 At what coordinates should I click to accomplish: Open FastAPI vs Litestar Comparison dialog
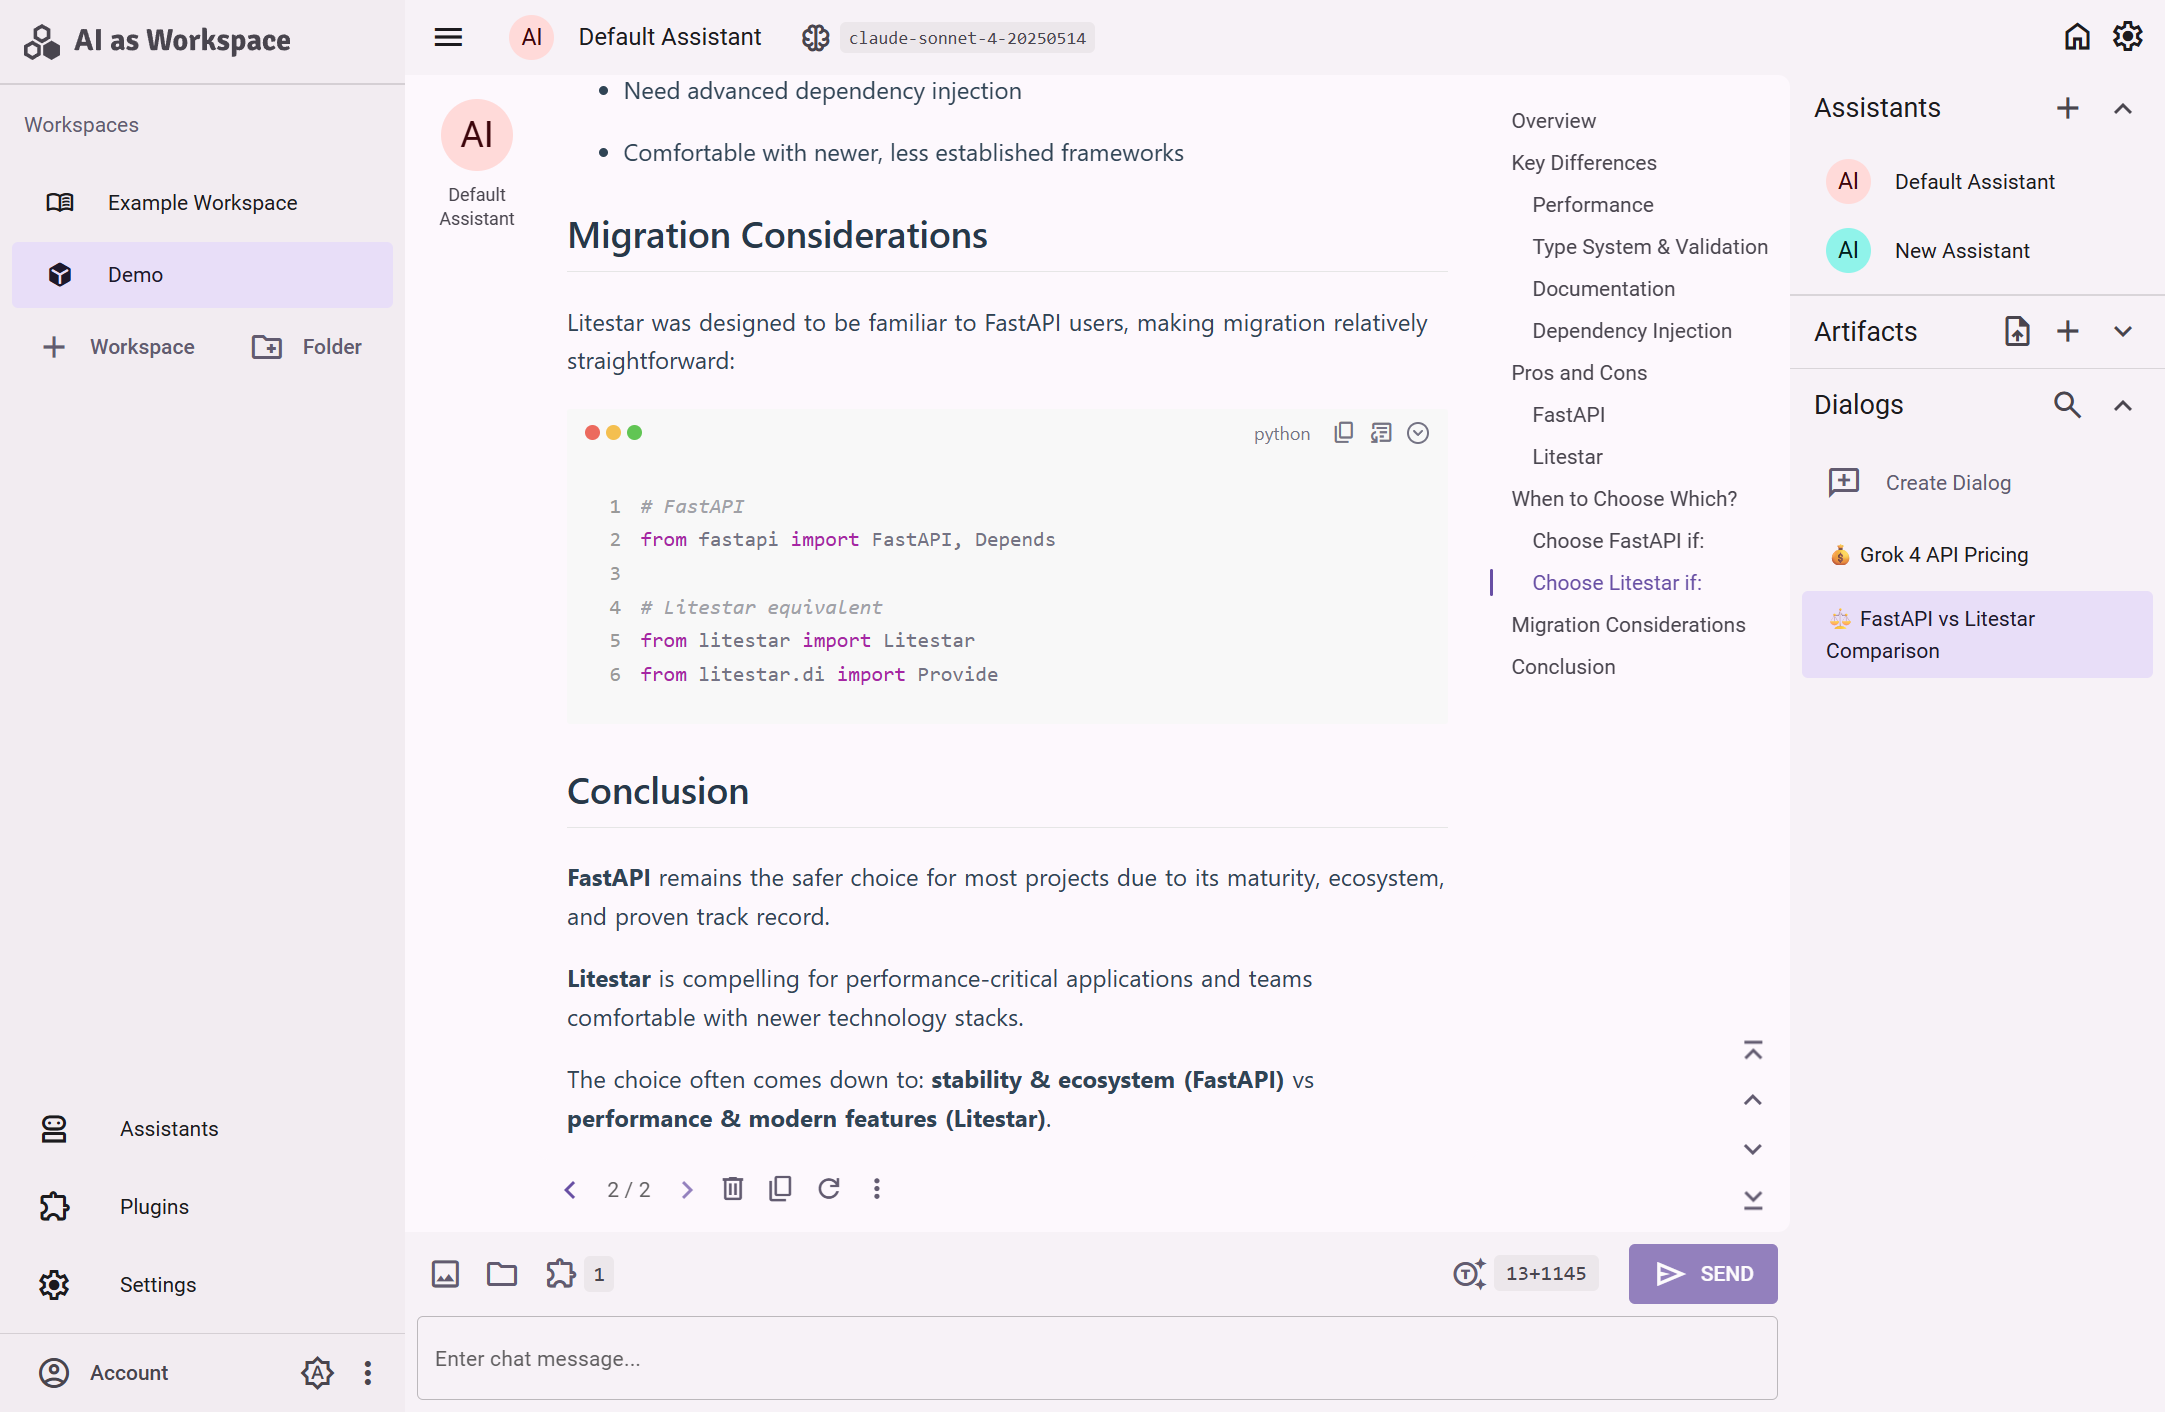coord(1977,635)
